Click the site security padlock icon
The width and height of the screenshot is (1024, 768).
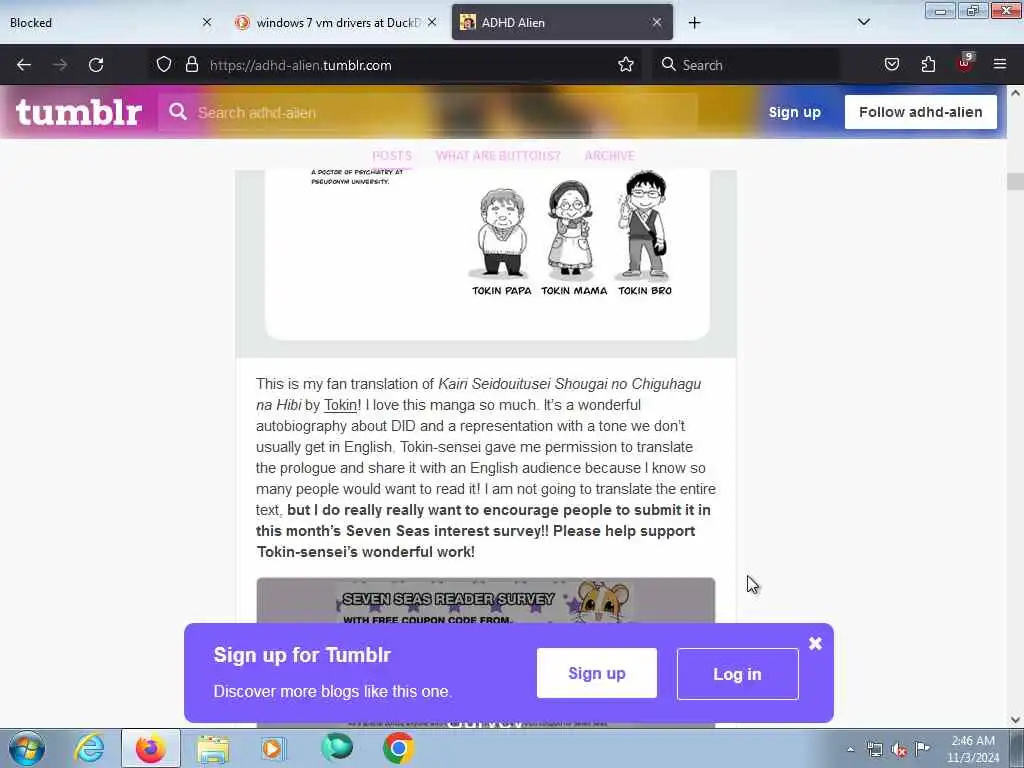click(x=191, y=64)
